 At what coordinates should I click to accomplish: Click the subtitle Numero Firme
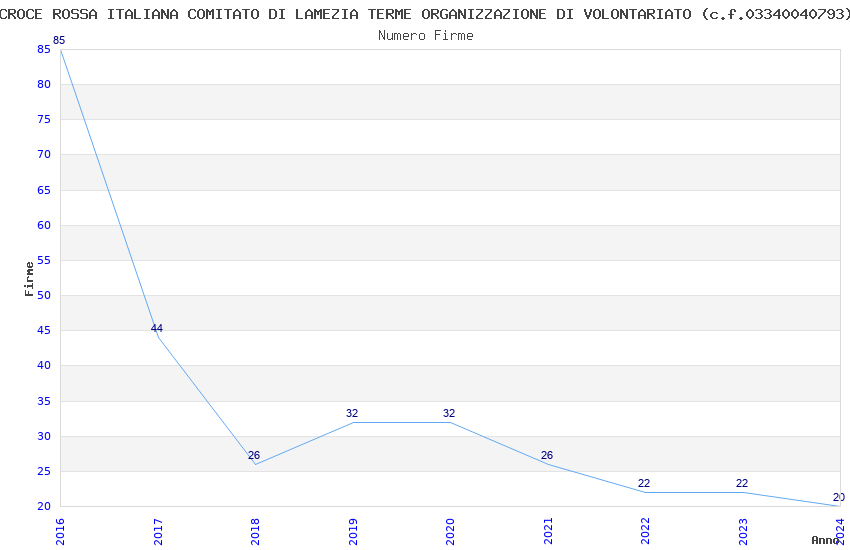pyautogui.click(x=426, y=35)
